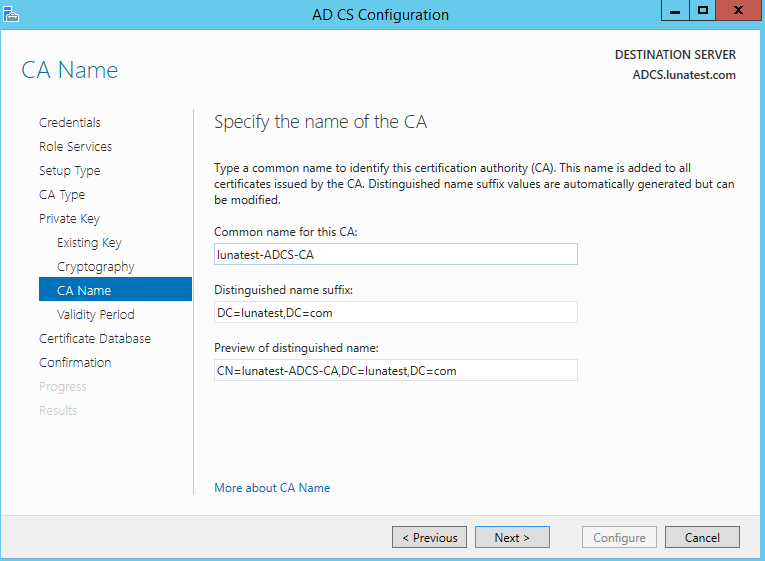Click the AD CS Configuration title bar text
Viewport: 765px width, 561px height.
(x=381, y=15)
